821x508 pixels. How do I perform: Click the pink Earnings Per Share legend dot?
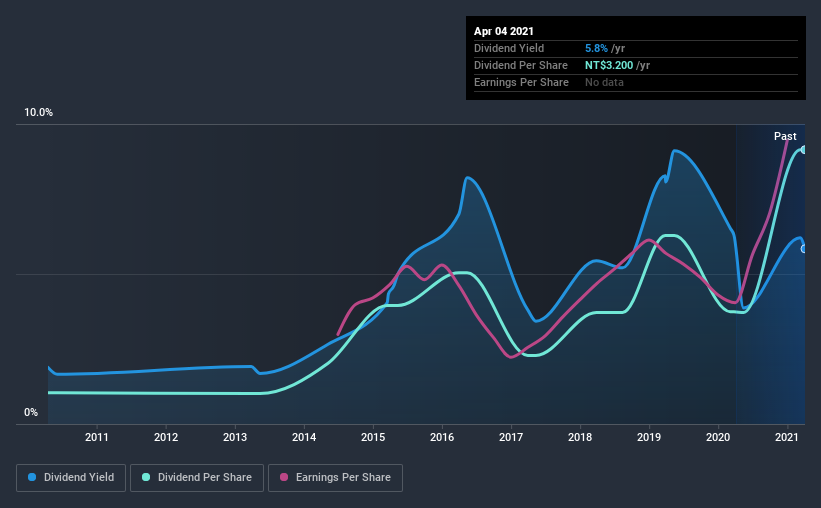click(x=284, y=477)
